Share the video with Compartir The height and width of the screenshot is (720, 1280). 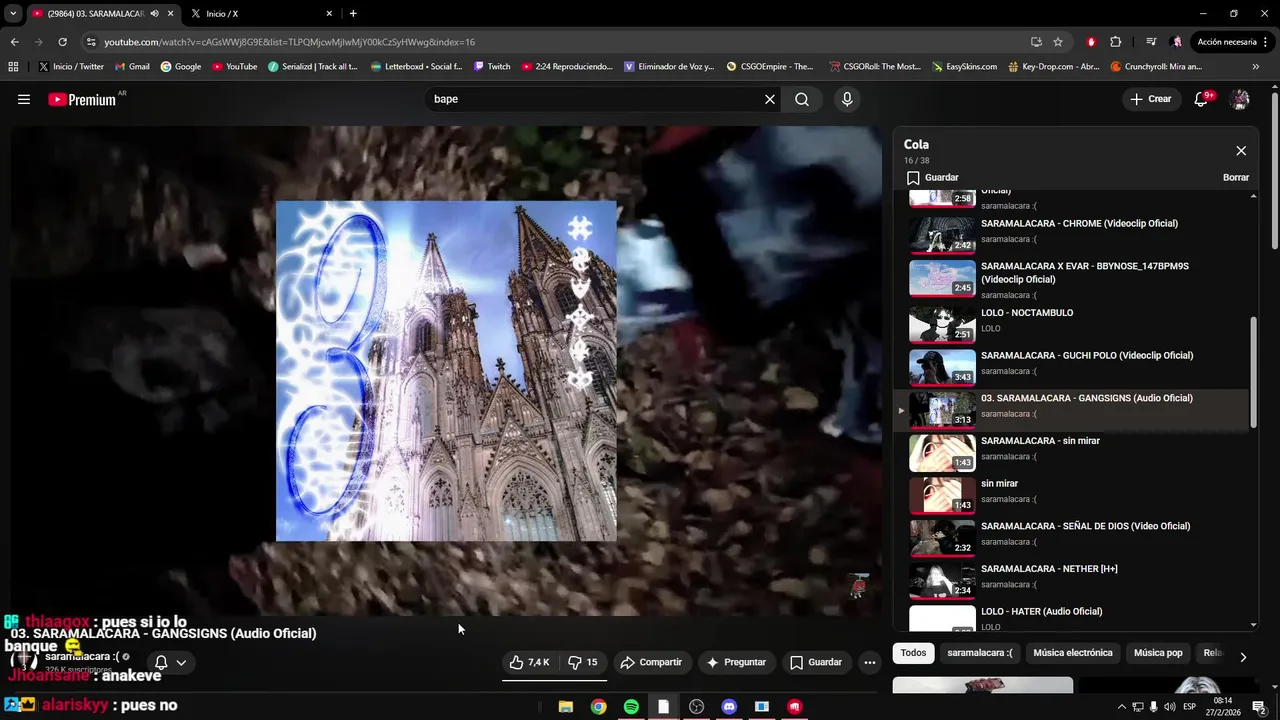coord(651,662)
